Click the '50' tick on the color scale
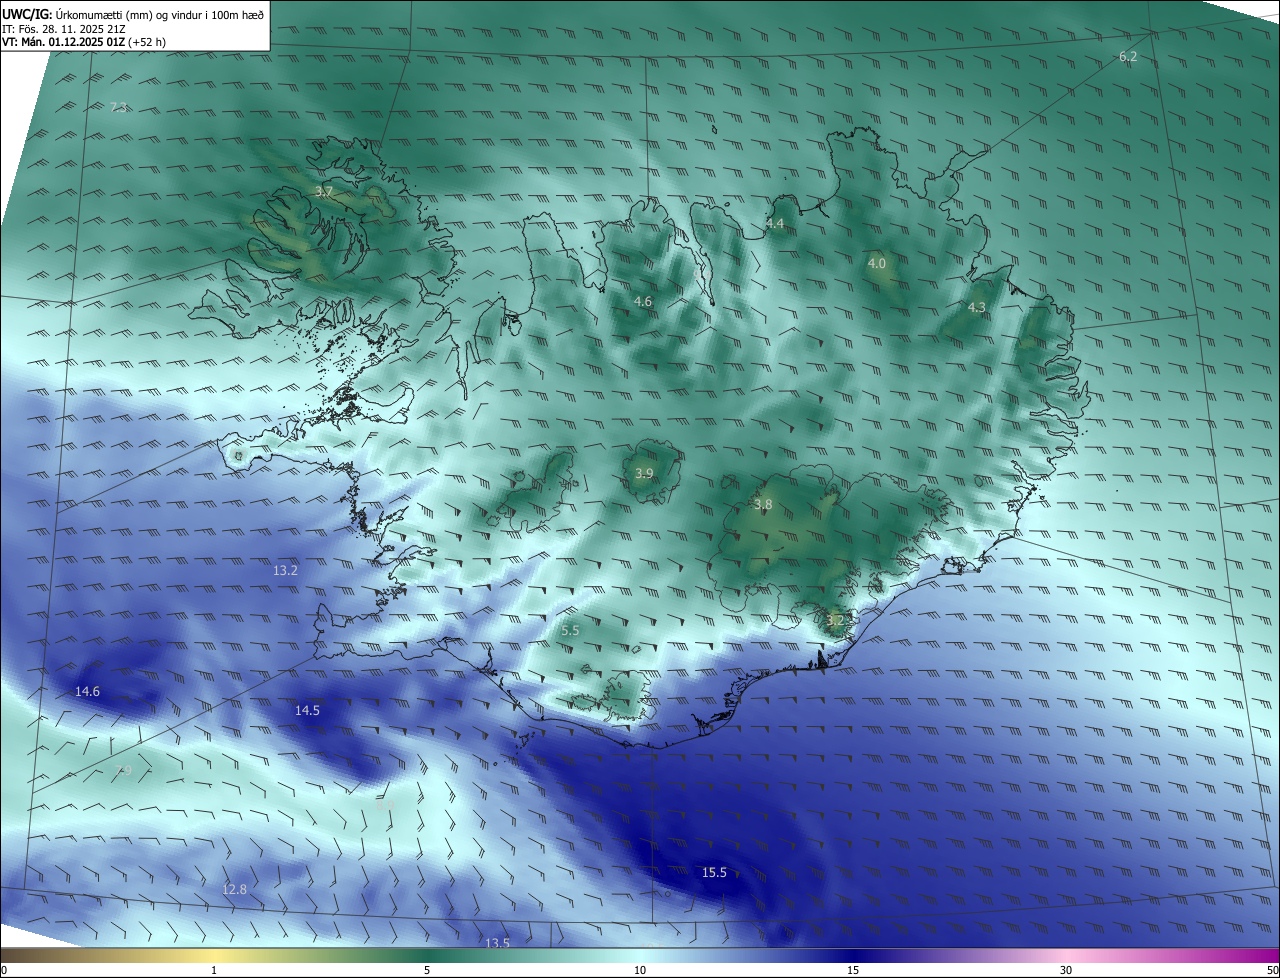The image size is (1280, 978). coord(1272,970)
